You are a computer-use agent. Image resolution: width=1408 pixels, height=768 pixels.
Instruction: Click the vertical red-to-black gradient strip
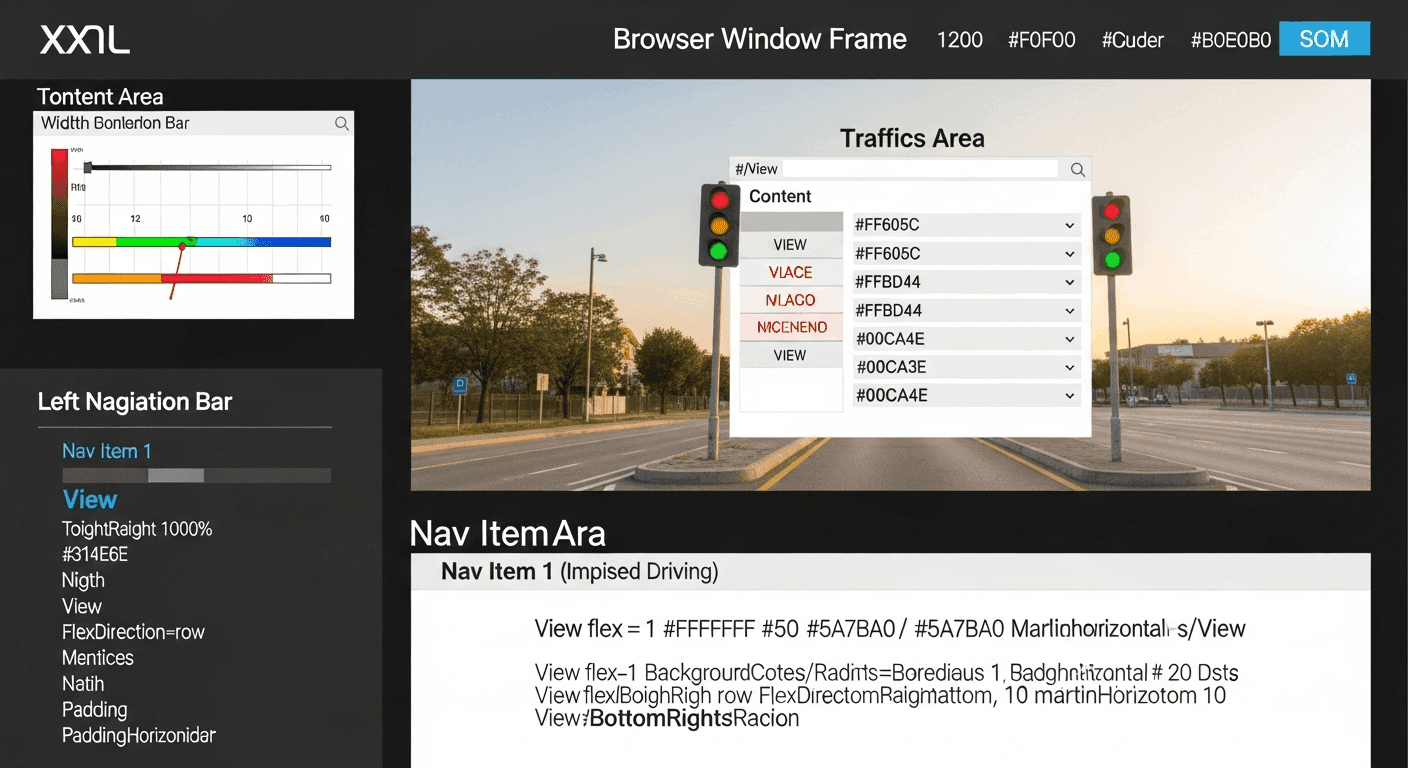pos(59,205)
